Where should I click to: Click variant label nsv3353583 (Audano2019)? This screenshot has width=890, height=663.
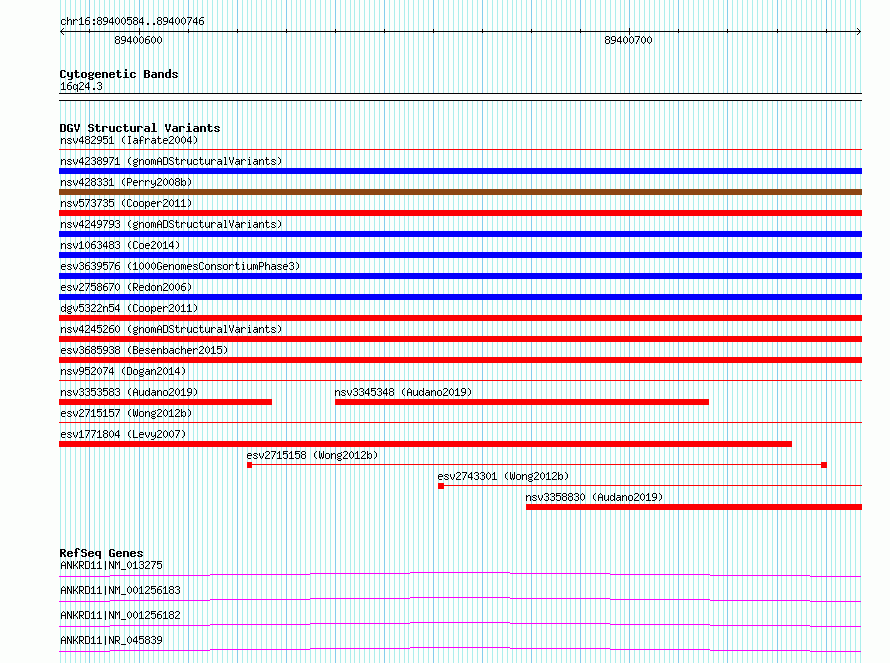(129, 392)
